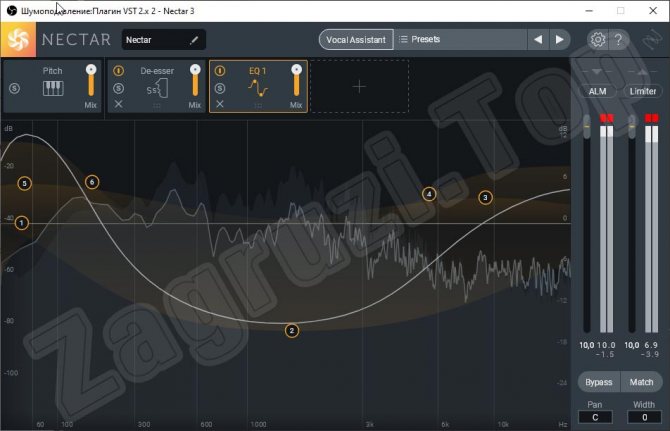Toggle EQ 1 module power button
The width and height of the screenshot is (670, 431).
(x=220, y=71)
